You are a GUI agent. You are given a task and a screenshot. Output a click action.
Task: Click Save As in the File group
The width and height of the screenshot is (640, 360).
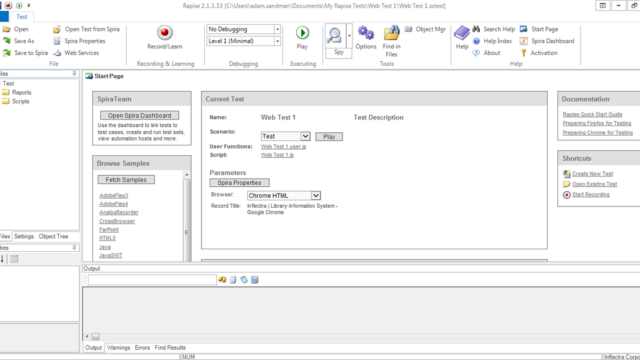[24, 41]
